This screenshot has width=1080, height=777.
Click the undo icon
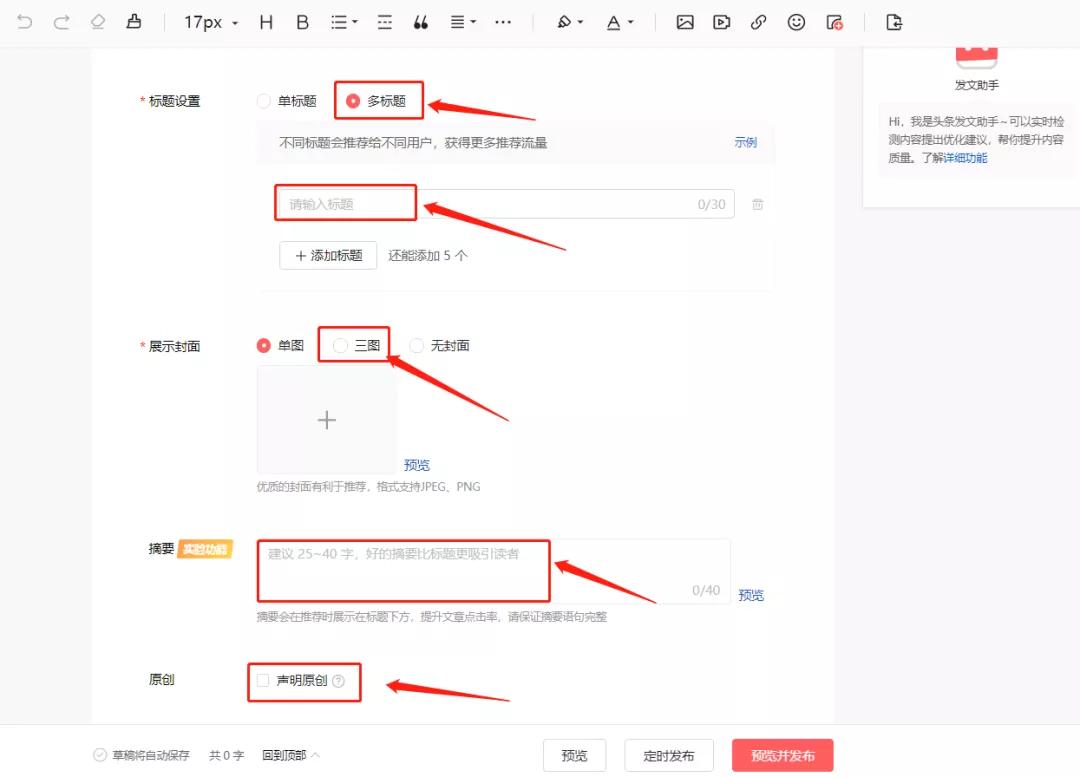(24, 21)
